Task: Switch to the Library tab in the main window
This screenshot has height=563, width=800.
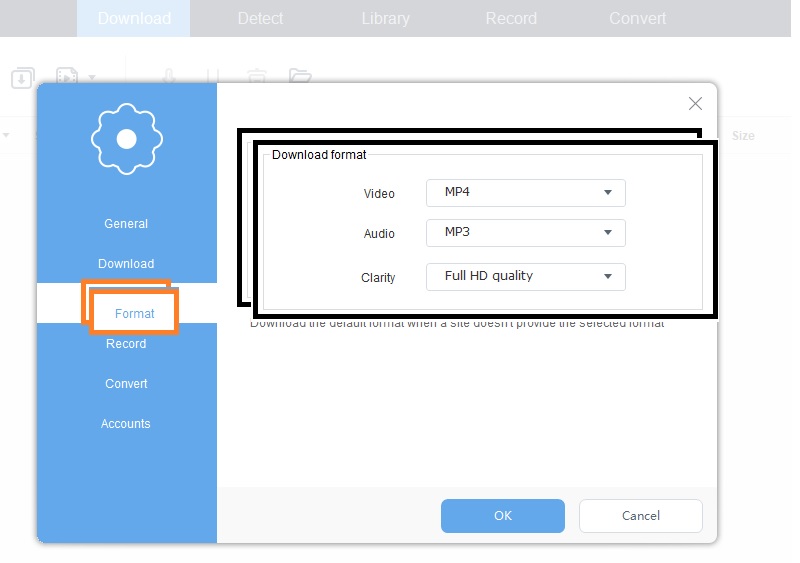Action: tap(385, 18)
